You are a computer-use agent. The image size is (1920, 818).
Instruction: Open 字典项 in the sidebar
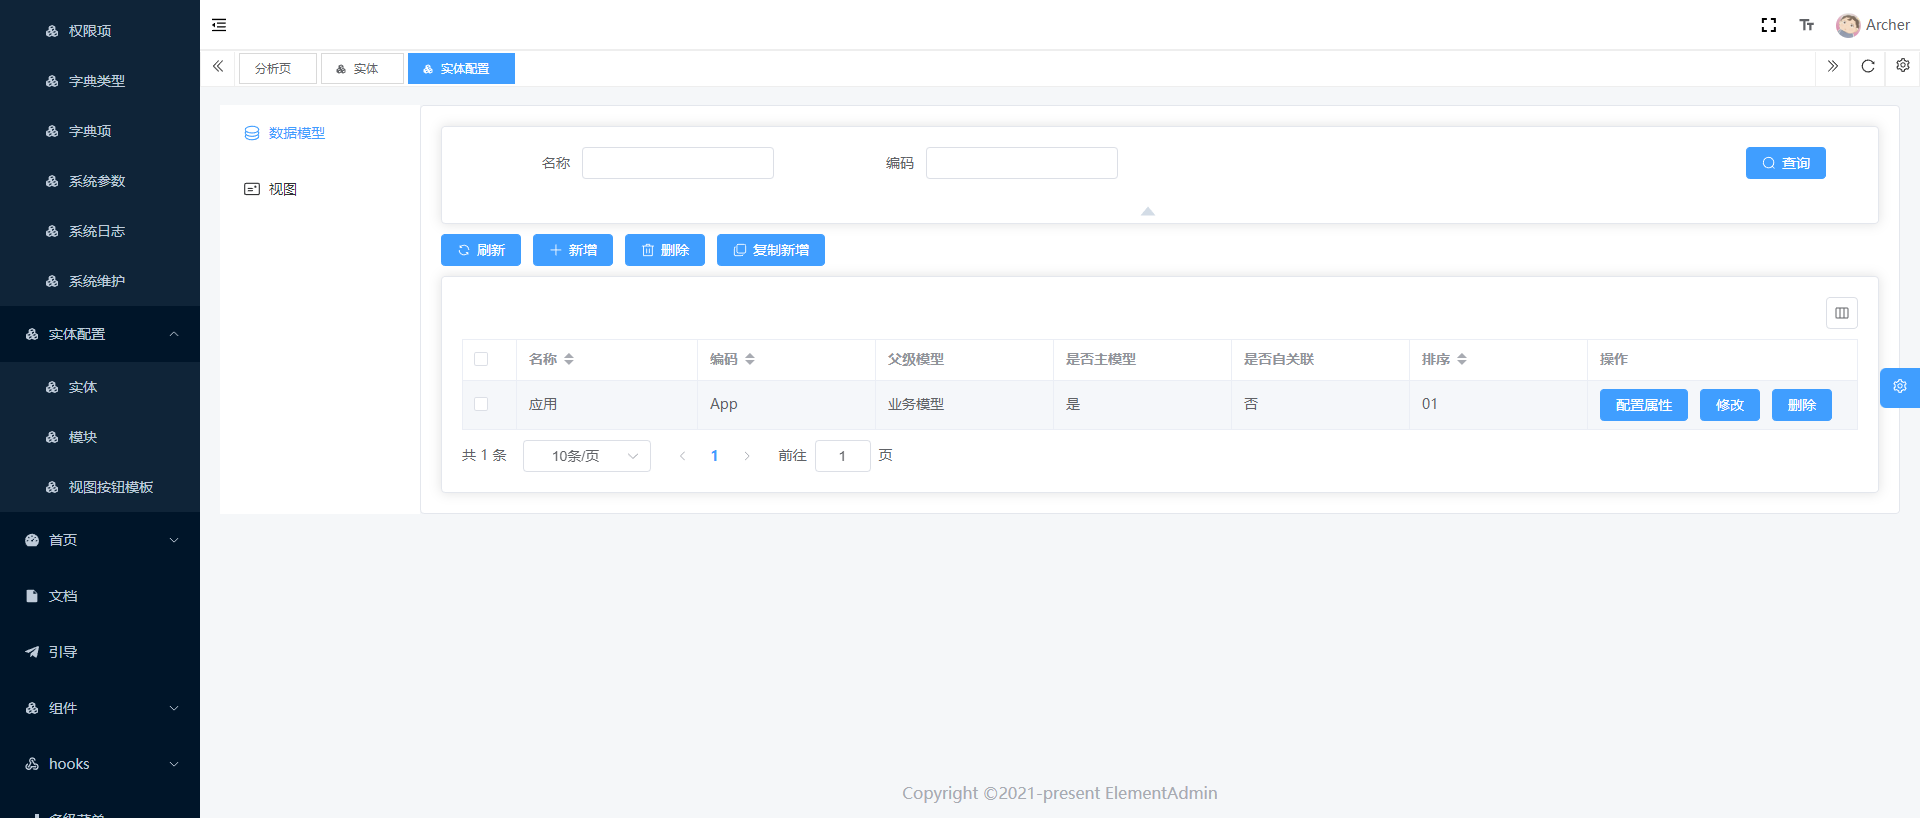(x=100, y=131)
